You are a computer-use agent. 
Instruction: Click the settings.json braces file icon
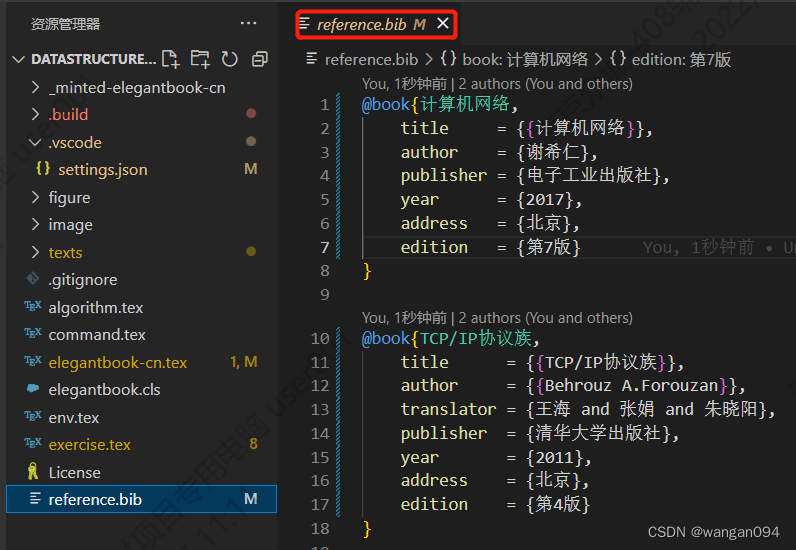[x=43, y=168]
